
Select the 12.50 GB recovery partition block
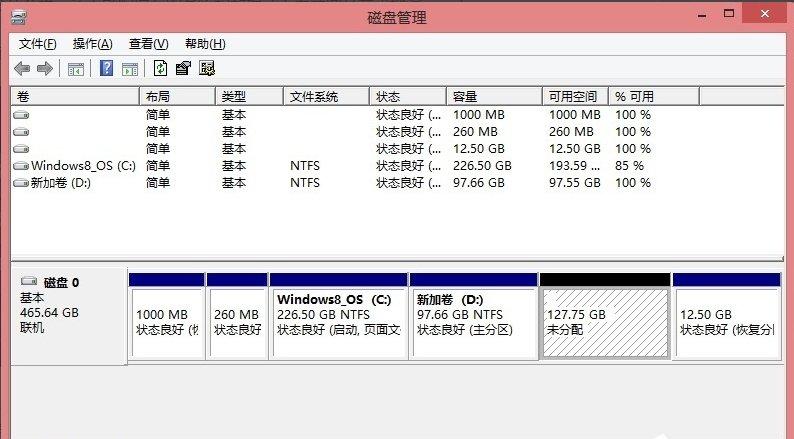pyautogui.click(x=727, y=316)
